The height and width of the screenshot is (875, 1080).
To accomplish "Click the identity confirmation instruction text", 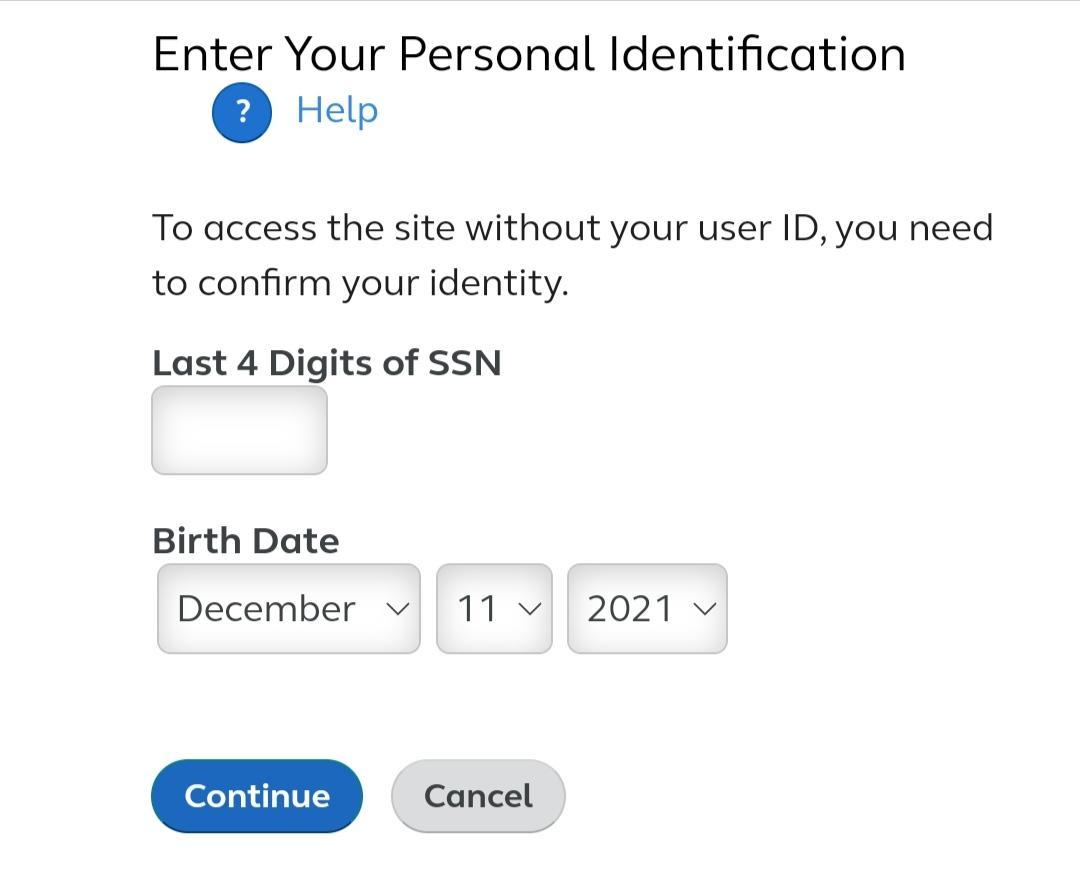I will coord(572,255).
